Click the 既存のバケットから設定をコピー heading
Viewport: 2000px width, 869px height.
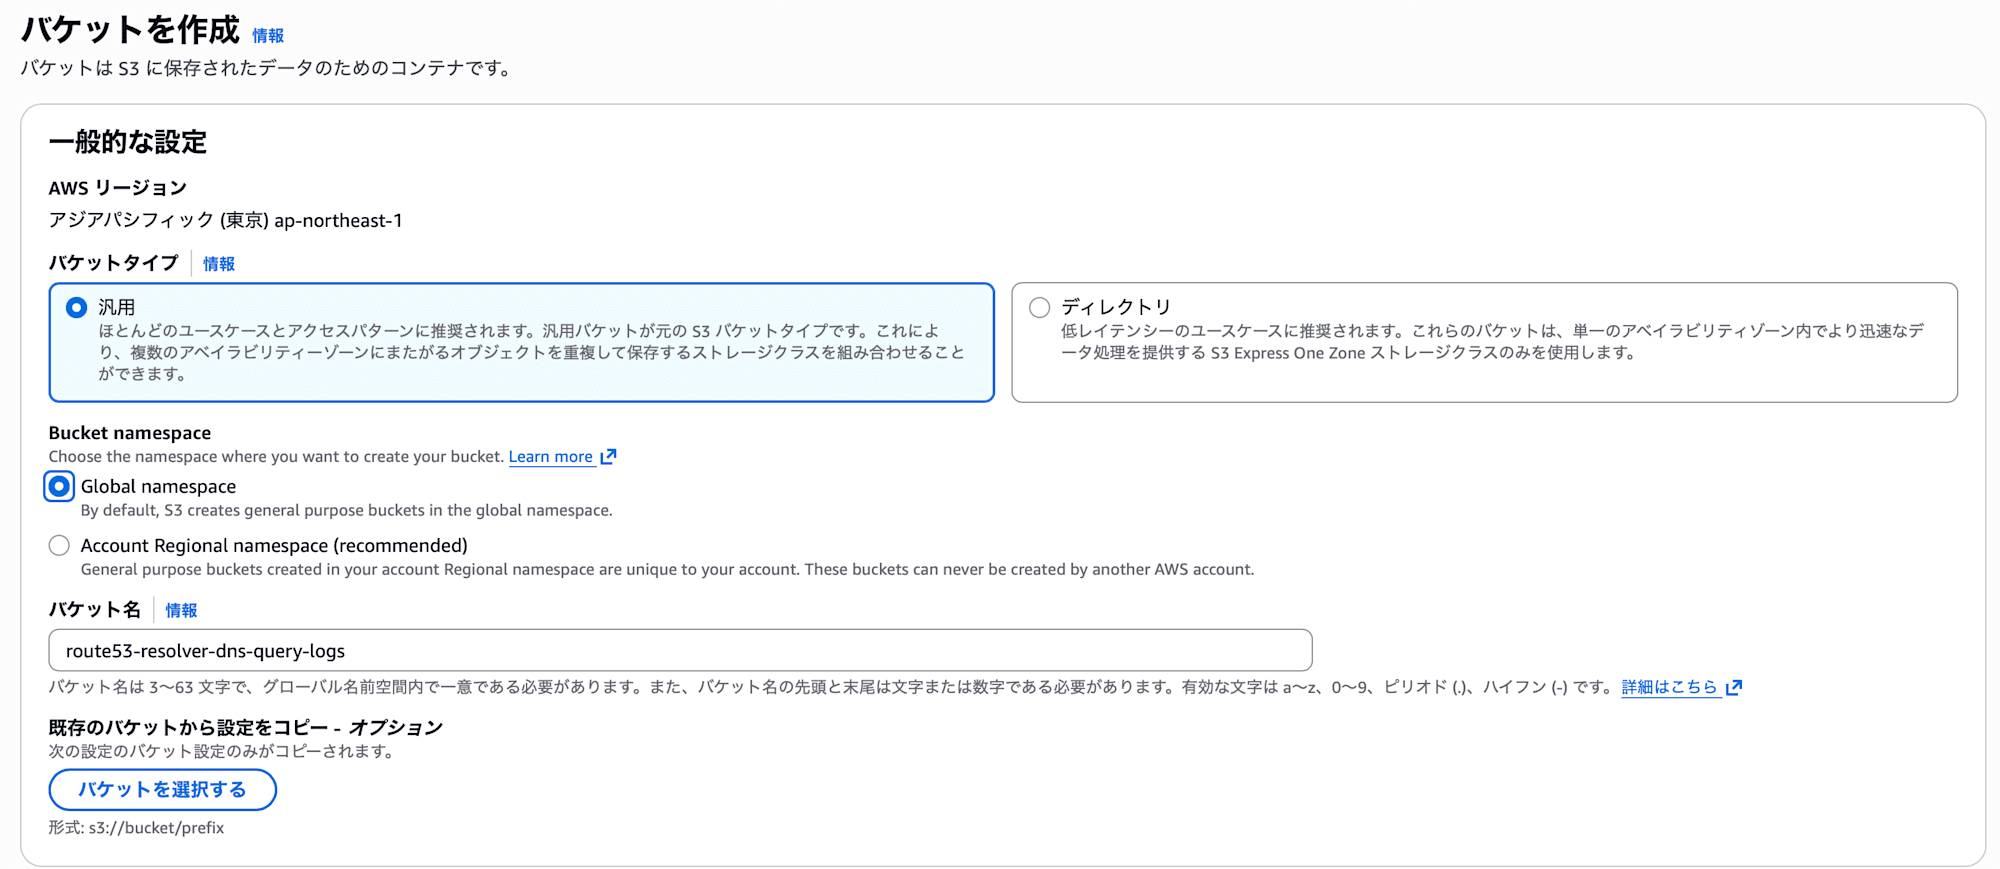(x=245, y=727)
